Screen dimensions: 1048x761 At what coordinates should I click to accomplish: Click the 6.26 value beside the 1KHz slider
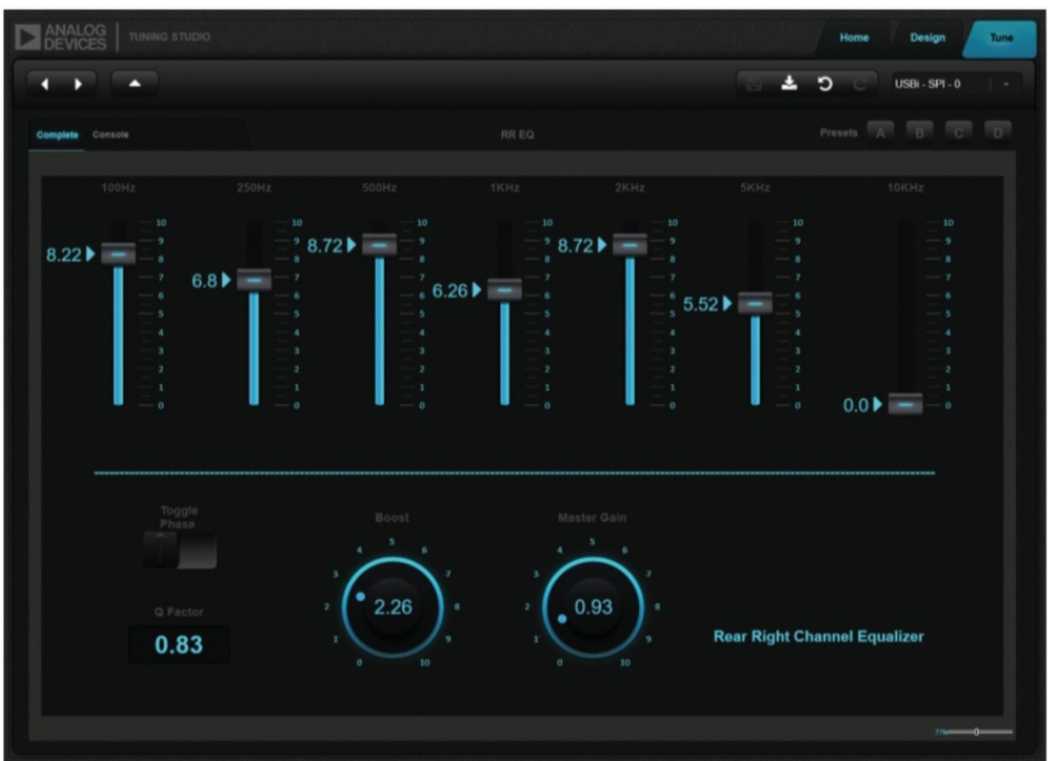tap(450, 291)
